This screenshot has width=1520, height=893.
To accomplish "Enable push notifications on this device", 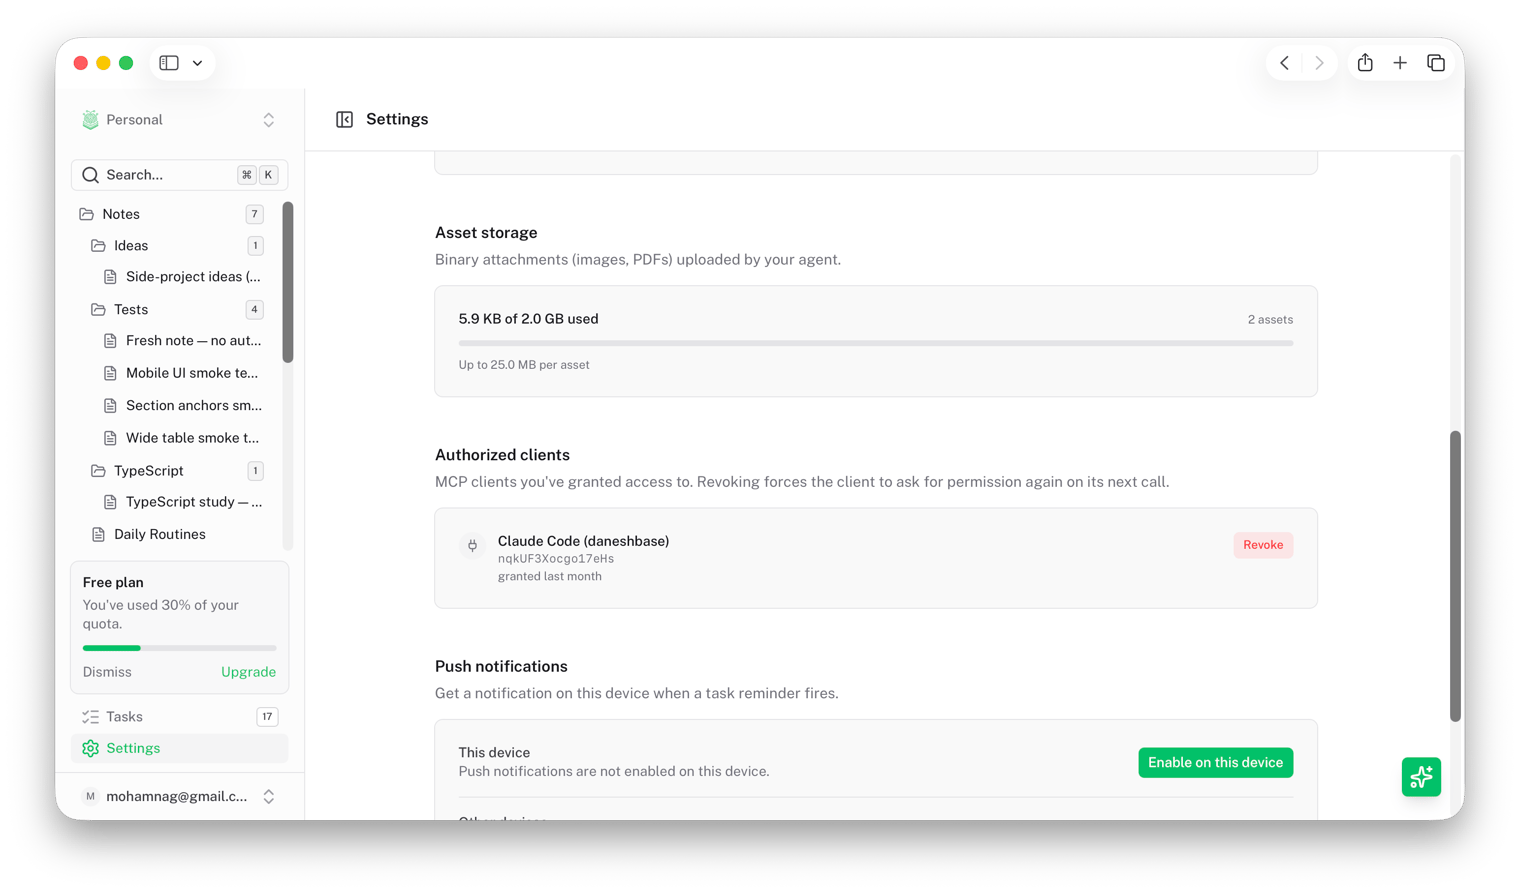I will coord(1216,763).
